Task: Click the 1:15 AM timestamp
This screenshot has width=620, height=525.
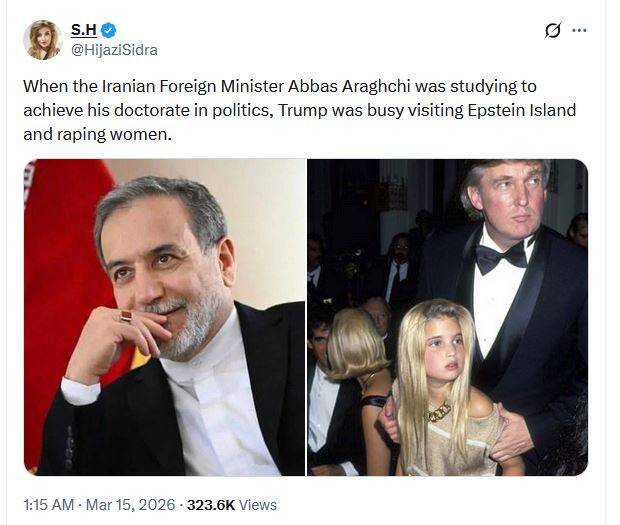Action: pos(49,505)
